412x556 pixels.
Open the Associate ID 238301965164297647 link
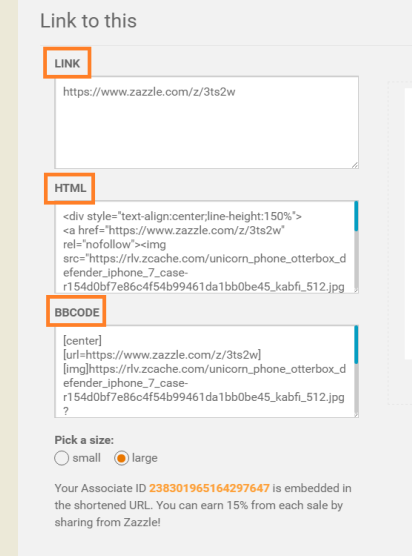(209, 488)
